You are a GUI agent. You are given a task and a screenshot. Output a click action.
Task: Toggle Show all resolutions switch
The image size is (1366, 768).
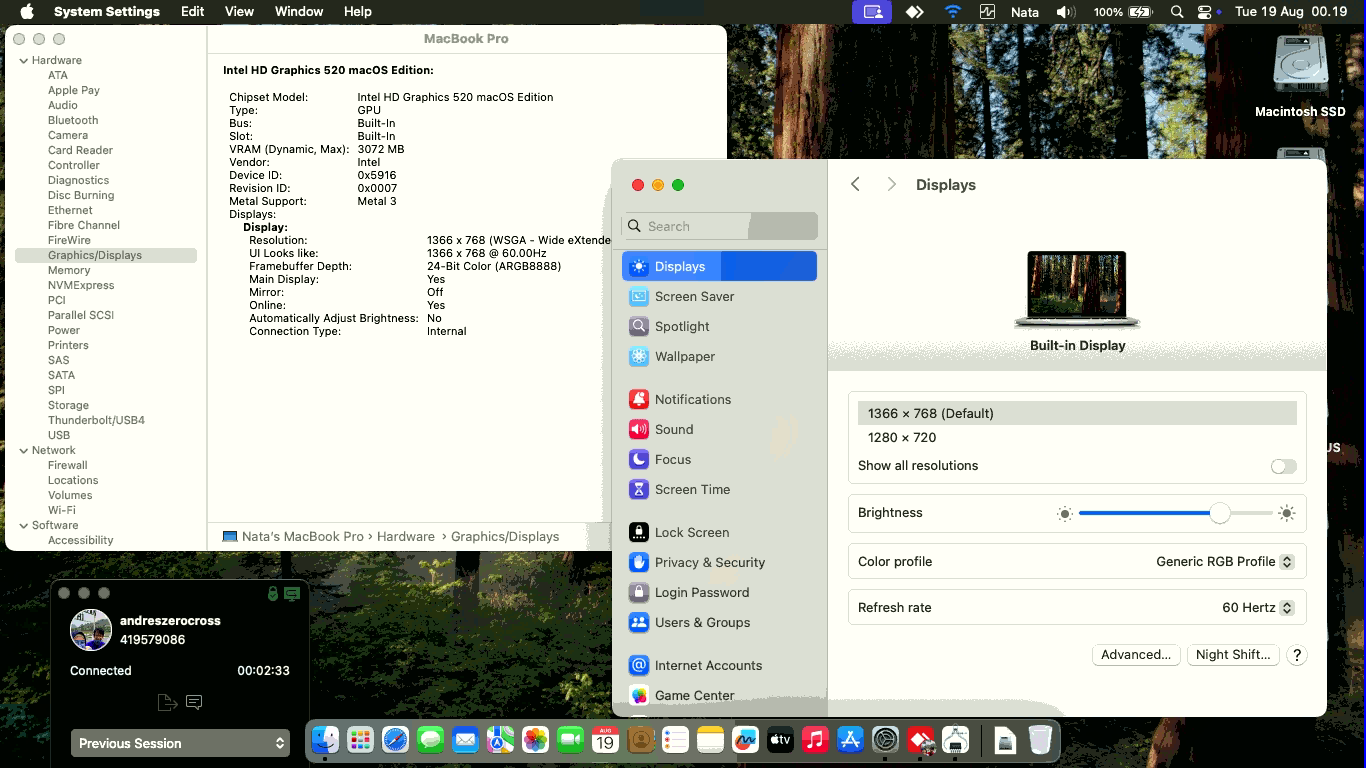coord(1283,466)
